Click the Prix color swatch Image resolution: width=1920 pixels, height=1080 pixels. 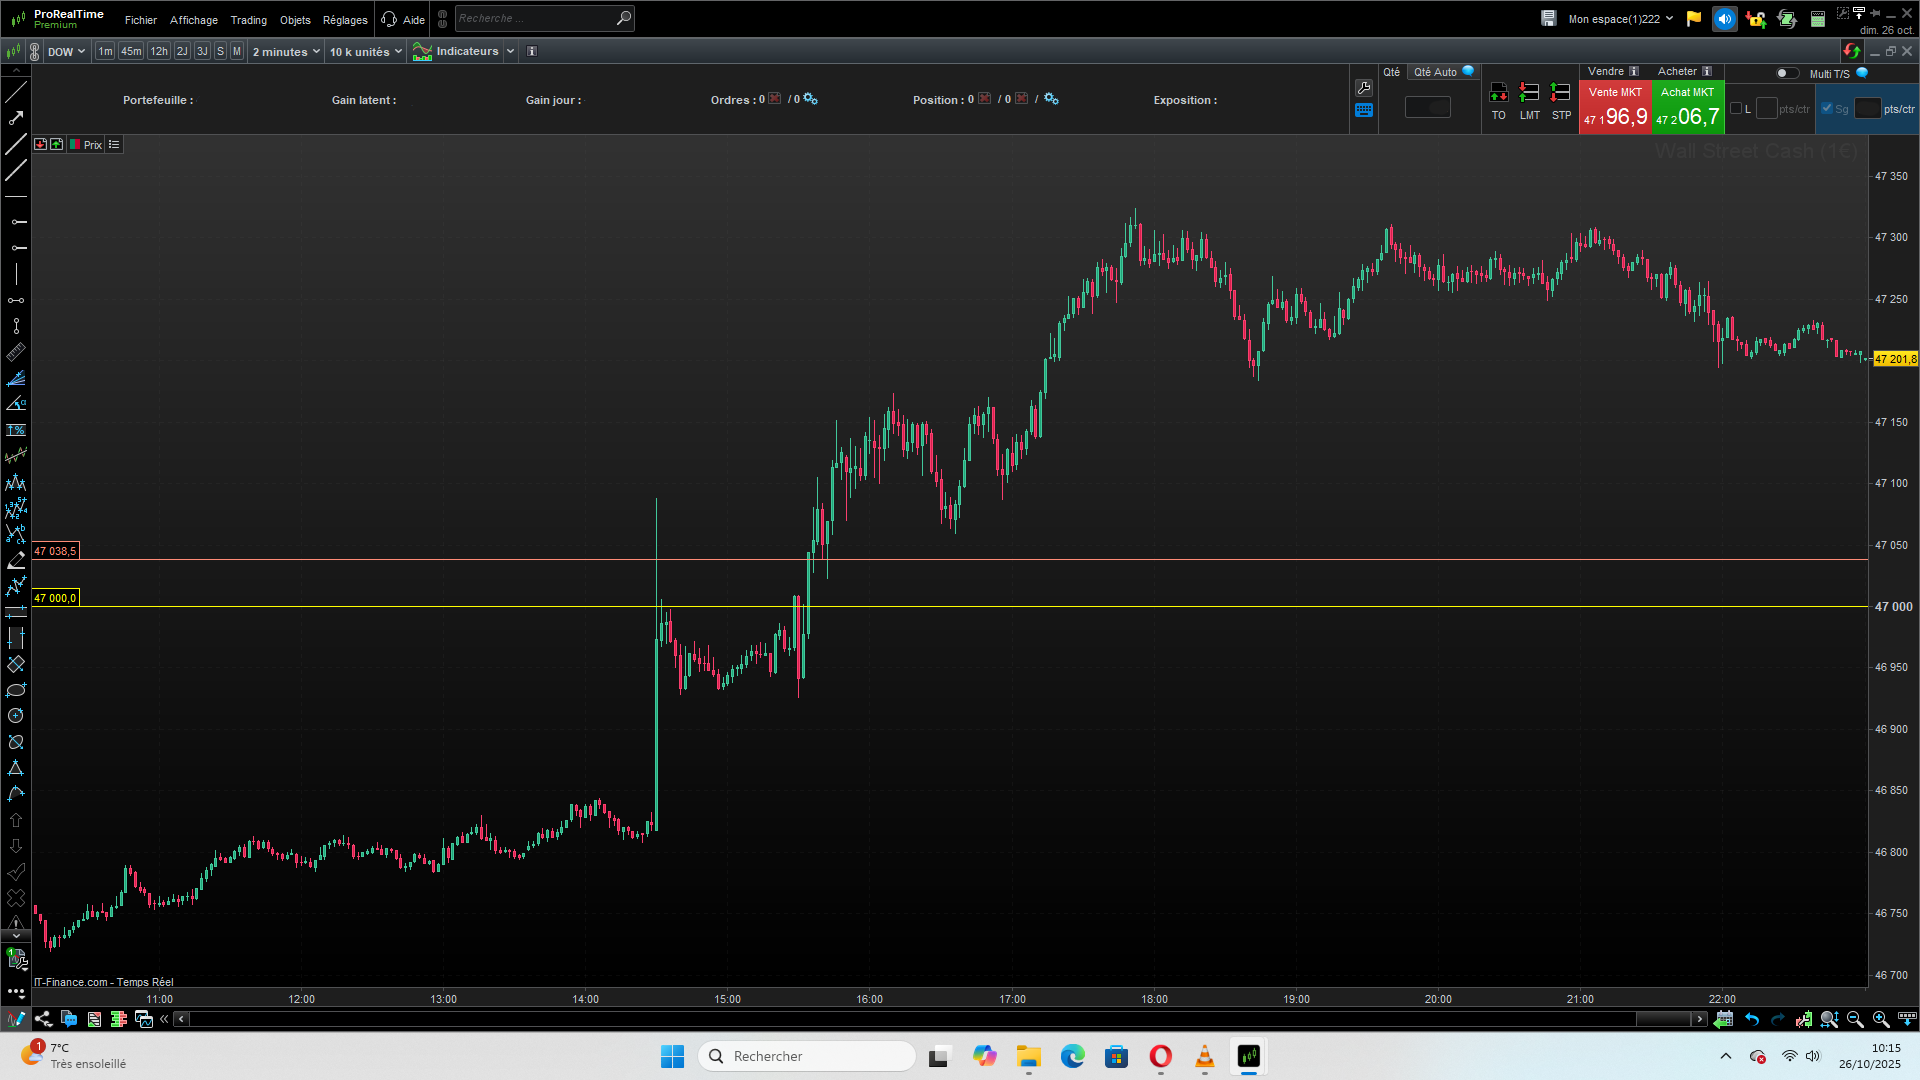(75, 145)
